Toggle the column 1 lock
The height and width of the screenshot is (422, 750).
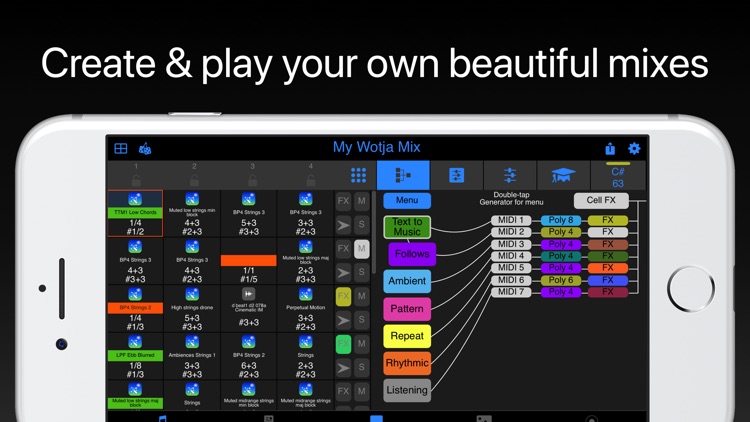point(136,180)
